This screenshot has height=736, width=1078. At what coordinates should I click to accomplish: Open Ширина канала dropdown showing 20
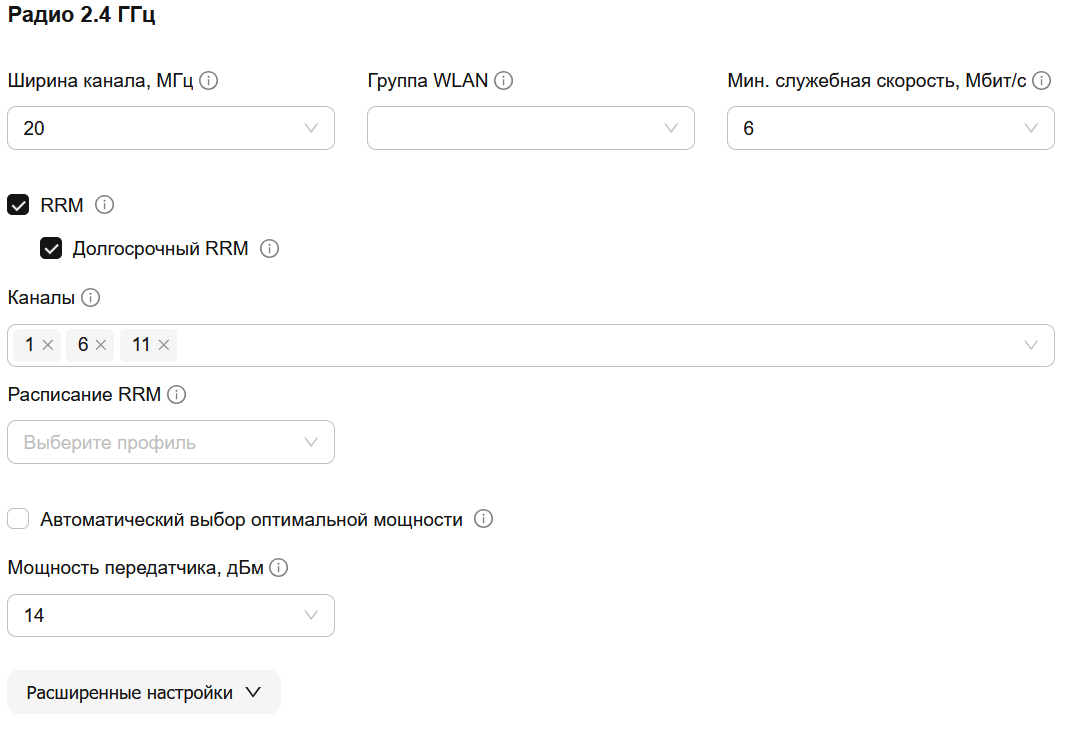(x=170, y=128)
